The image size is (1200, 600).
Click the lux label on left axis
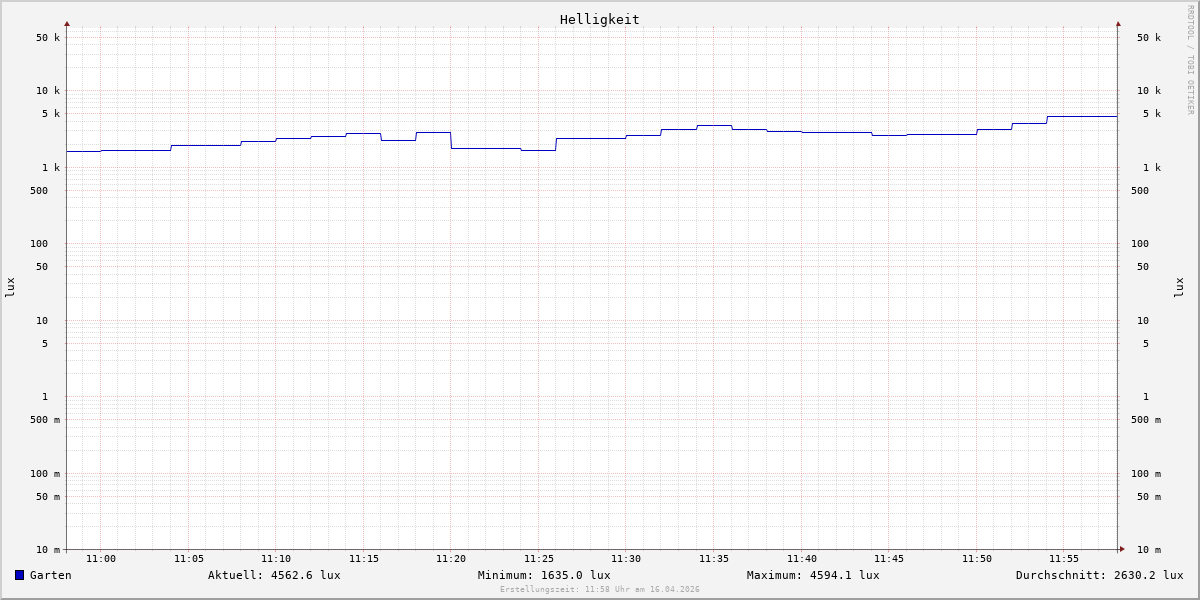point(10,287)
